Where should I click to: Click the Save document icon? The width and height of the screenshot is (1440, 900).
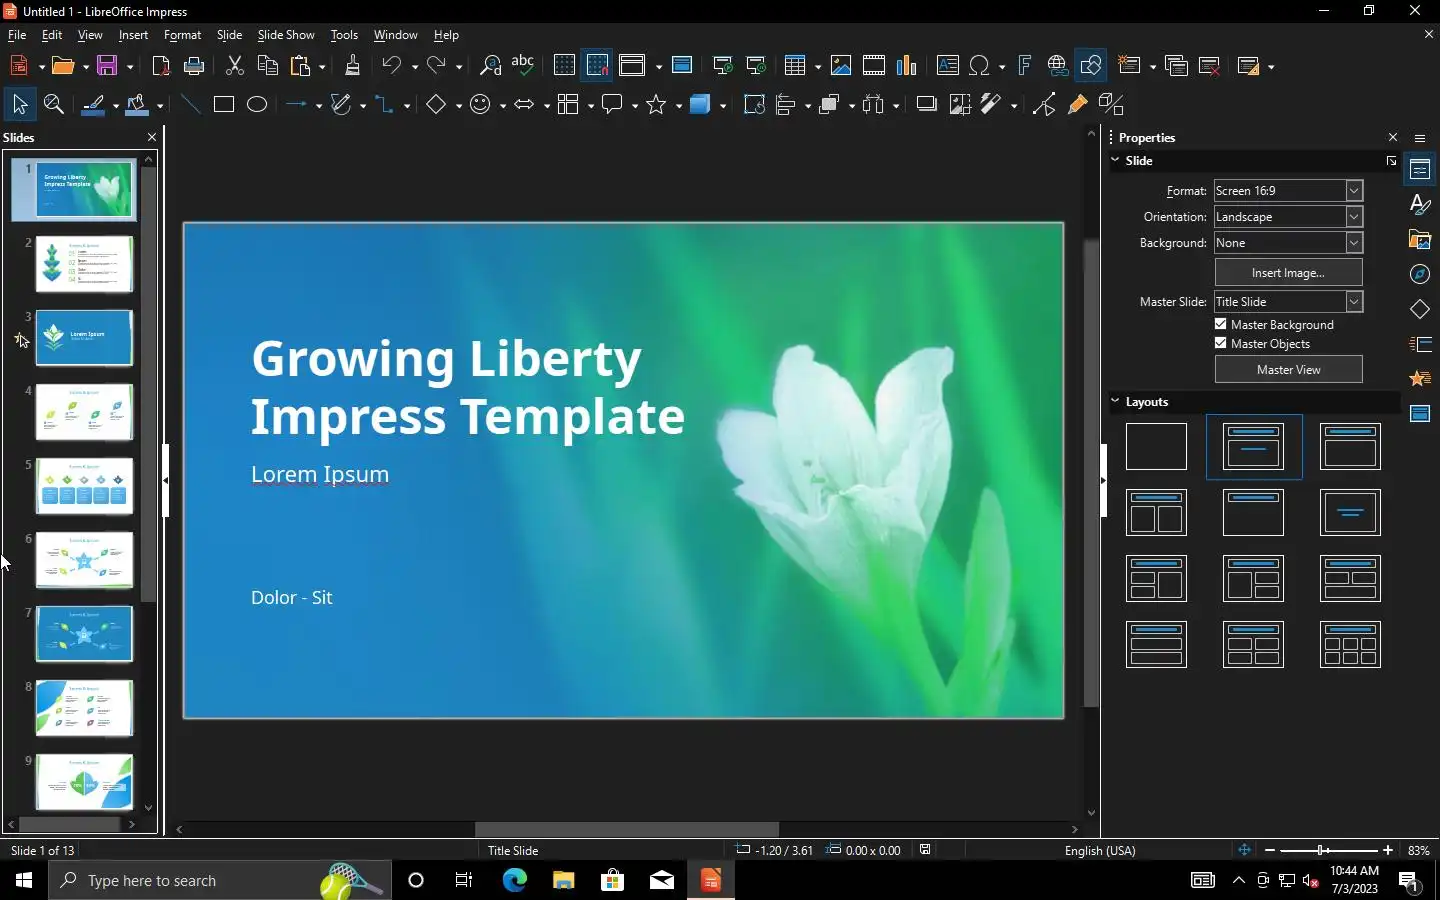tap(108, 66)
